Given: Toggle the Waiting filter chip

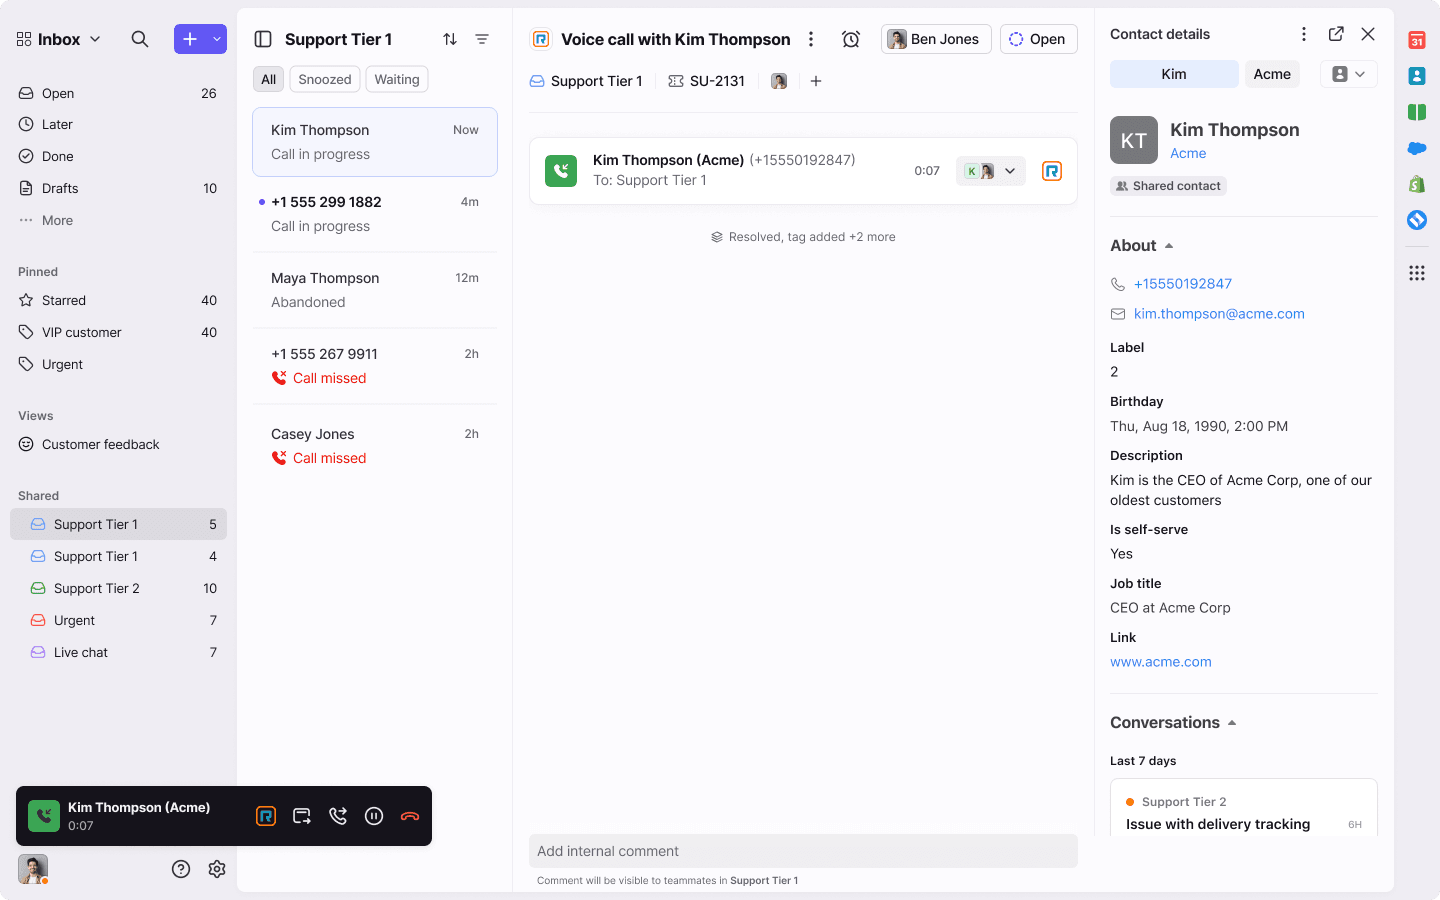Looking at the screenshot, I should click(396, 79).
